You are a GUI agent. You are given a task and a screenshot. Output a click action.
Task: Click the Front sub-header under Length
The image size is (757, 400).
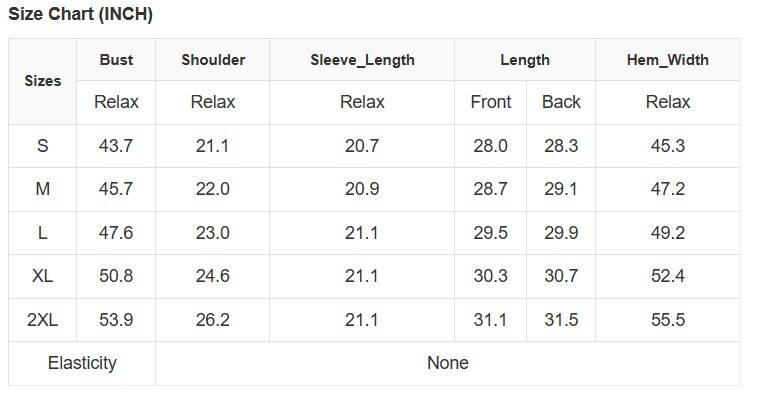click(491, 102)
